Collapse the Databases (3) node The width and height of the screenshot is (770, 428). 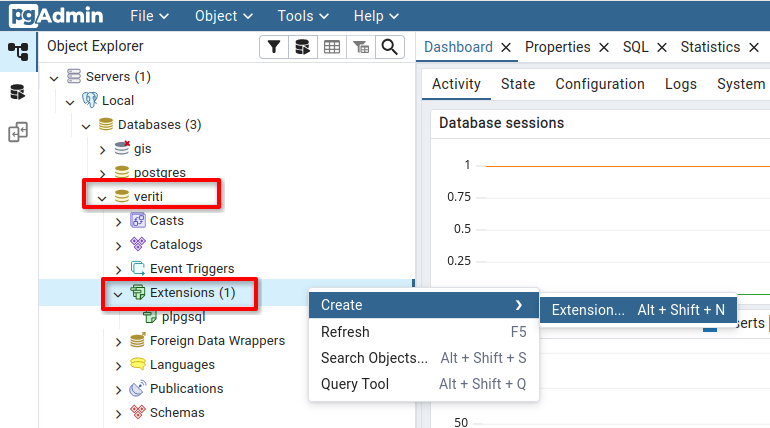coord(86,126)
